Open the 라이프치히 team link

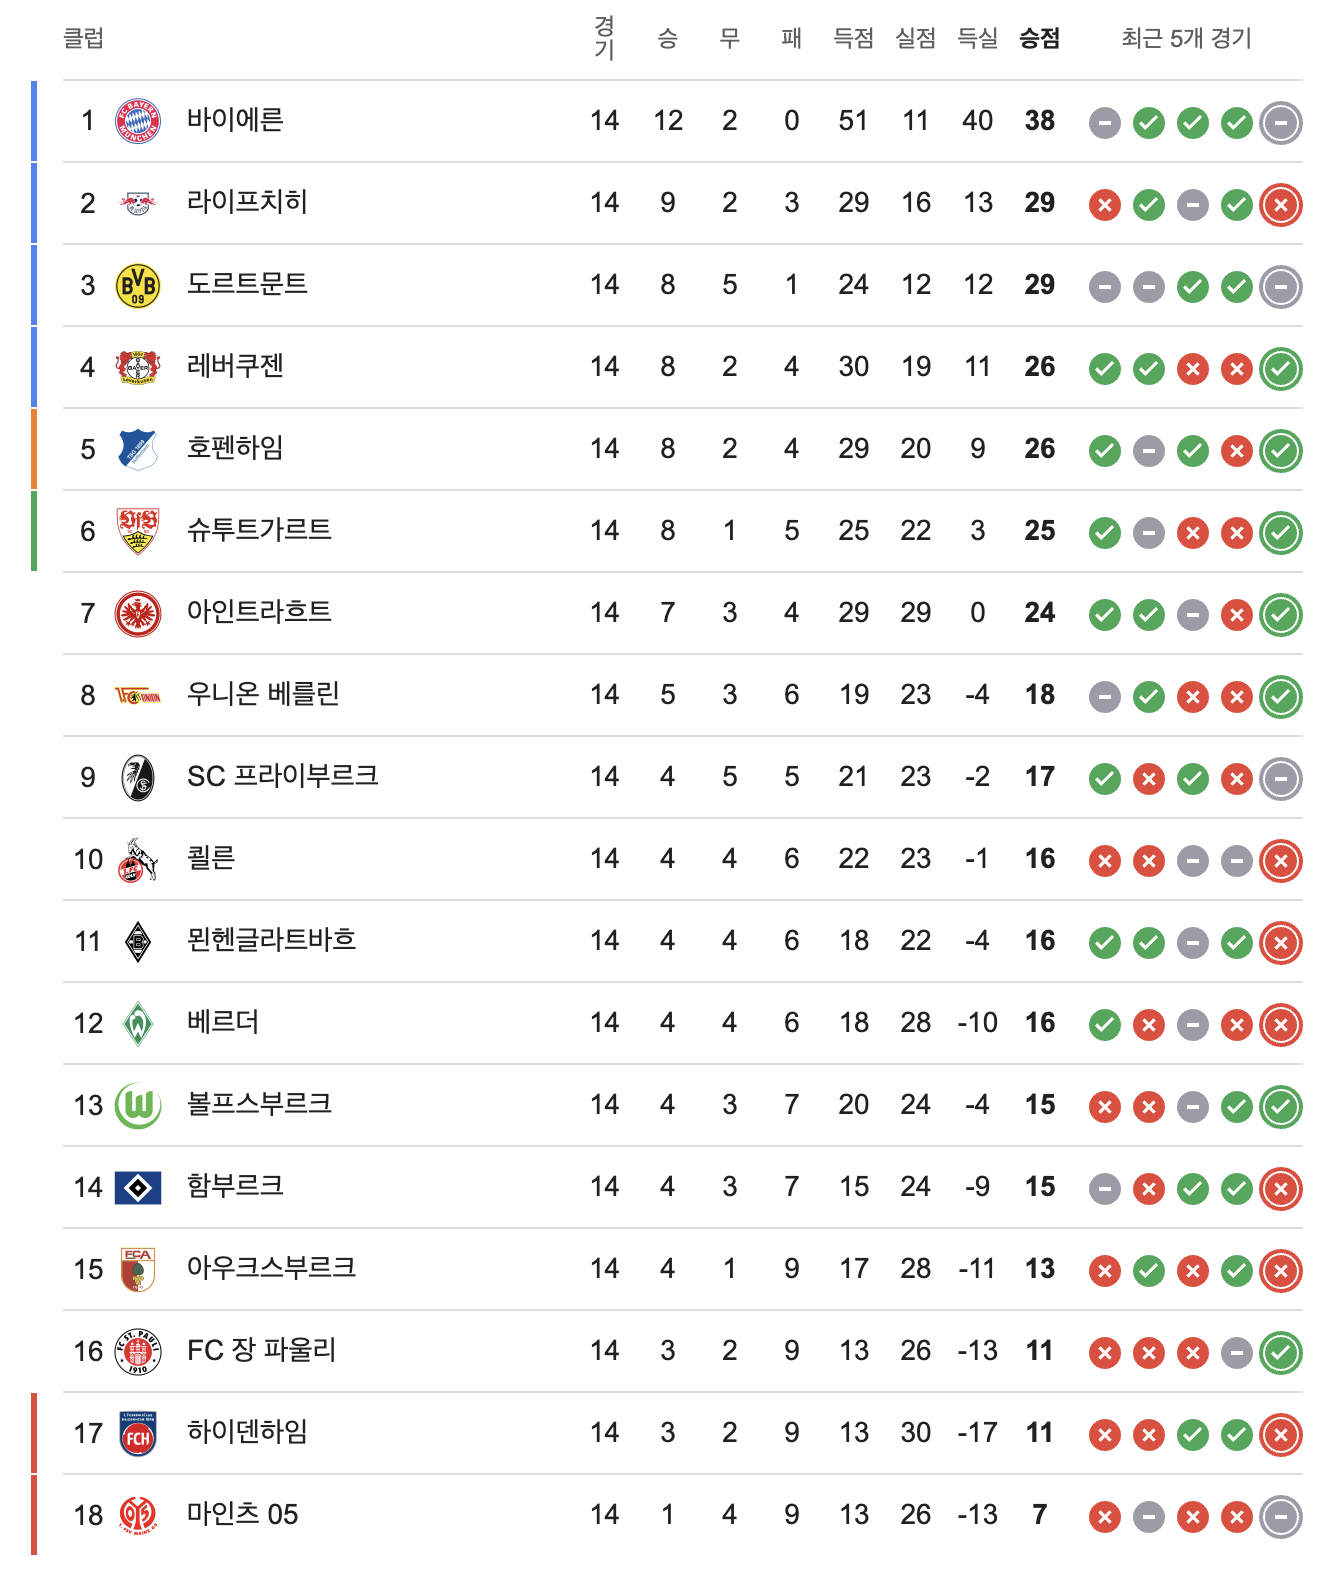tap(247, 203)
